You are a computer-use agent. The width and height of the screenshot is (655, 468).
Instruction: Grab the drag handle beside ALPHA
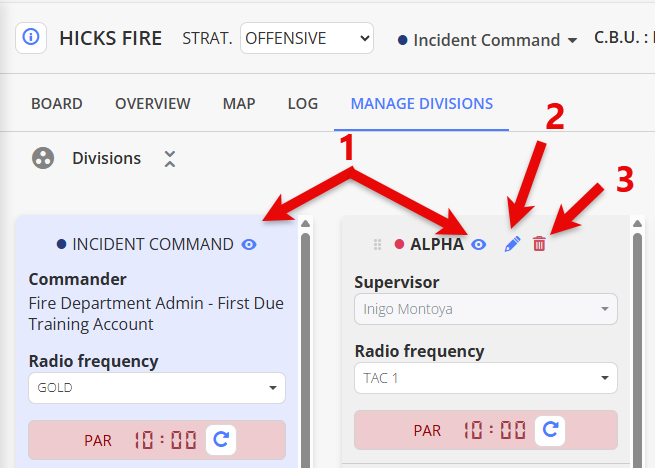[377, 244]
